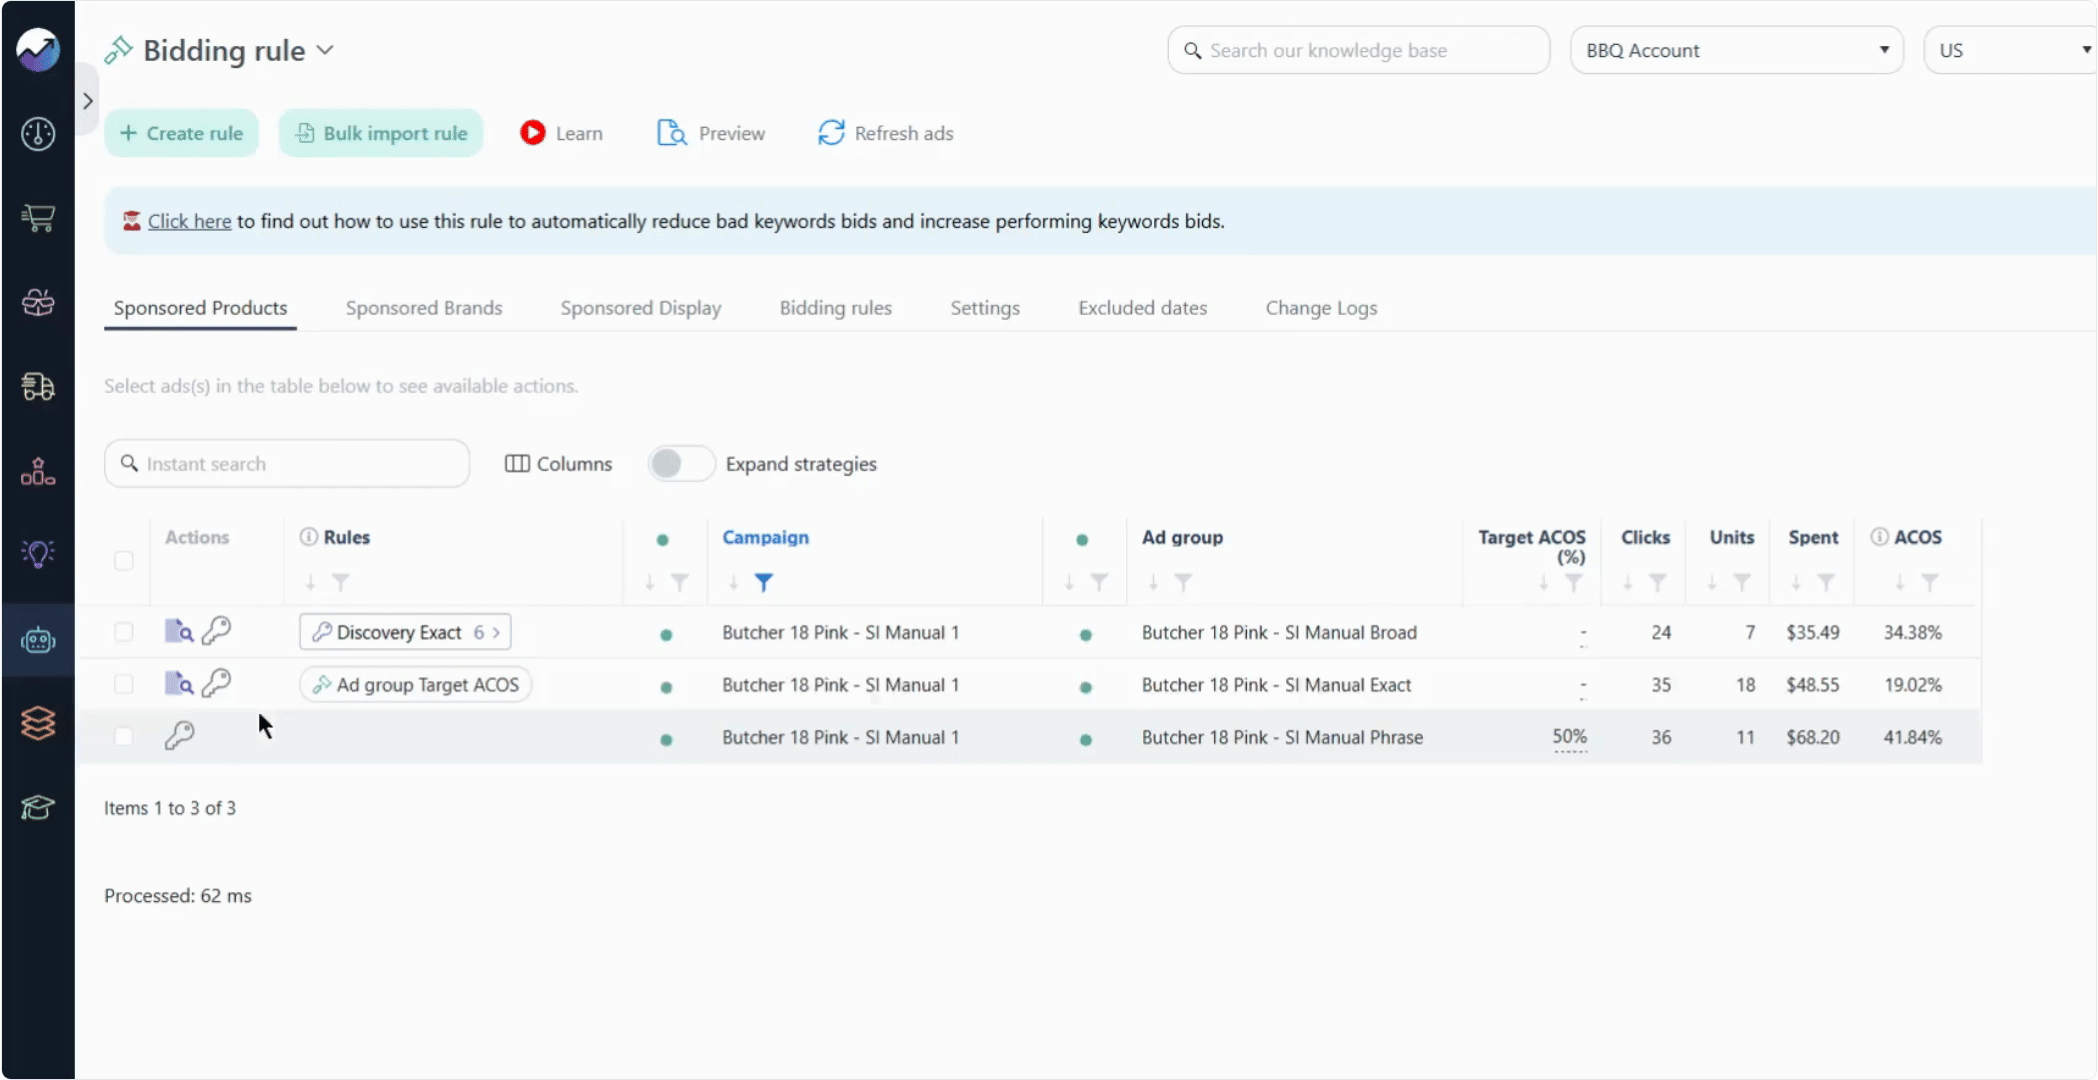Open the lightbulb ideas sidebar icon
This screenshot has width=2098, height=1080.
(38, 554)
